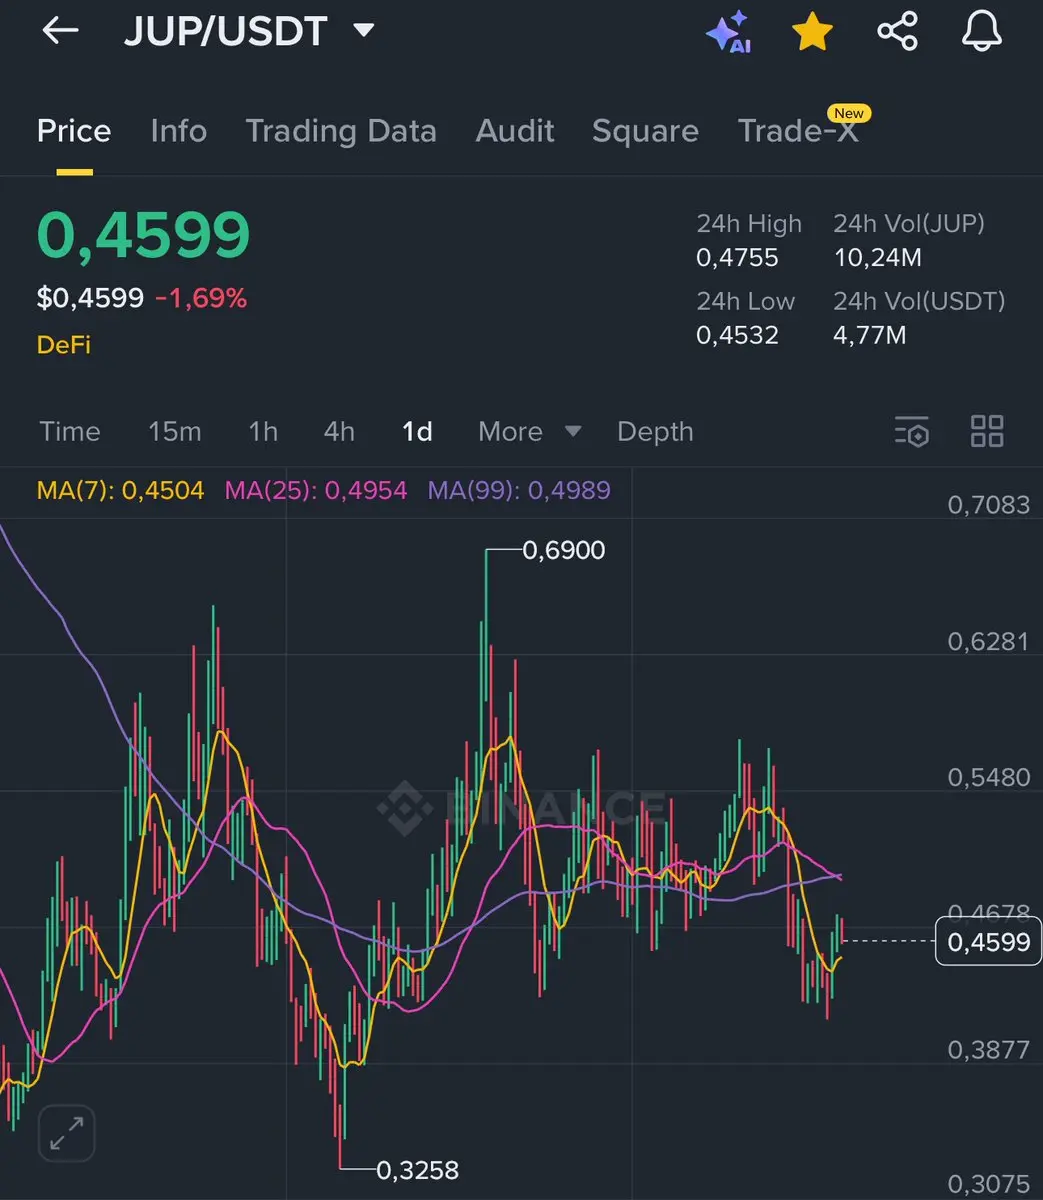
Task: Open the share icon
Action: tap(897, 31)
